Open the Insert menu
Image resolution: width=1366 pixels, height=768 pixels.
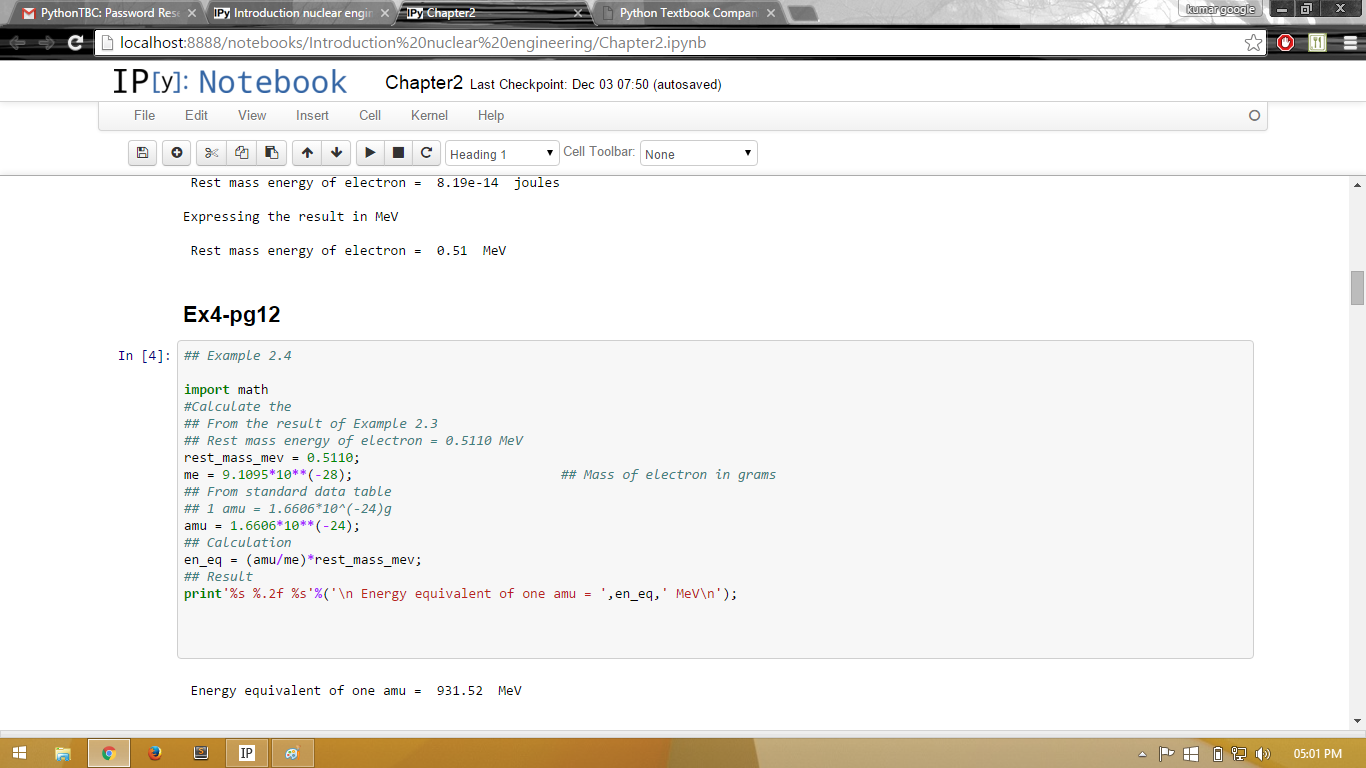click(312, 116)
